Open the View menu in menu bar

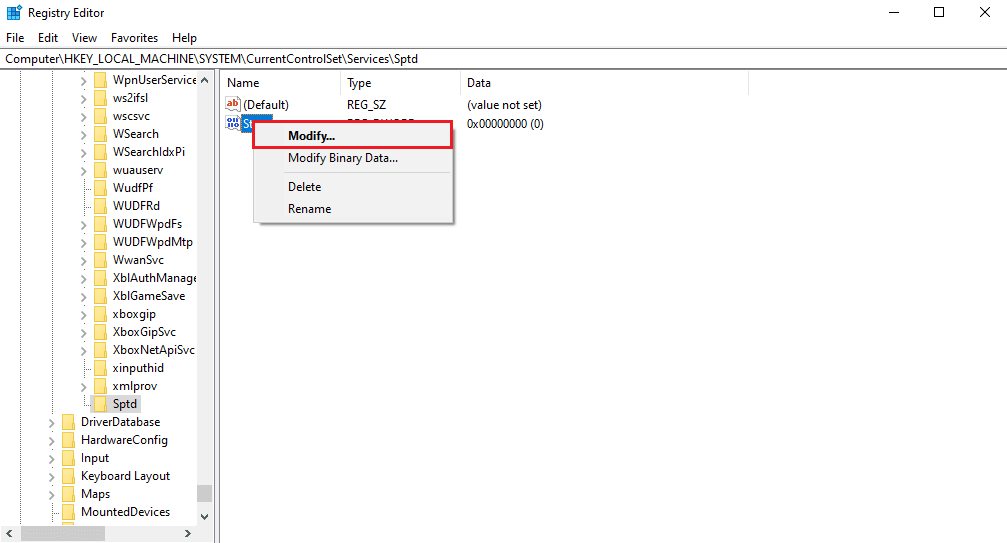[x=84, y=38]
